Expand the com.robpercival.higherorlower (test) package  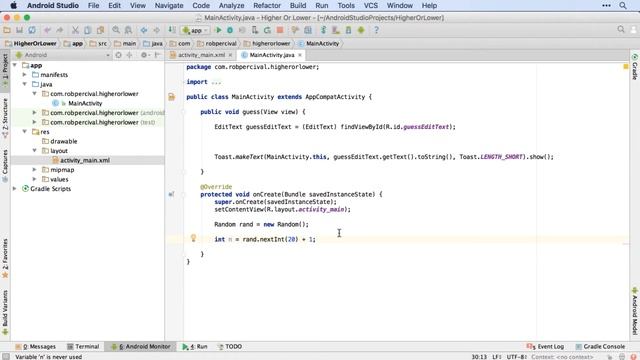pos(35,122)
